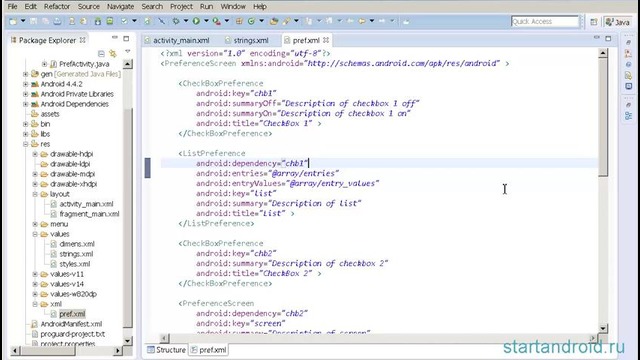Switch to the Structure tab below the editor
The height and width of the screenshot is (360, 640).
tap(166, 350)
